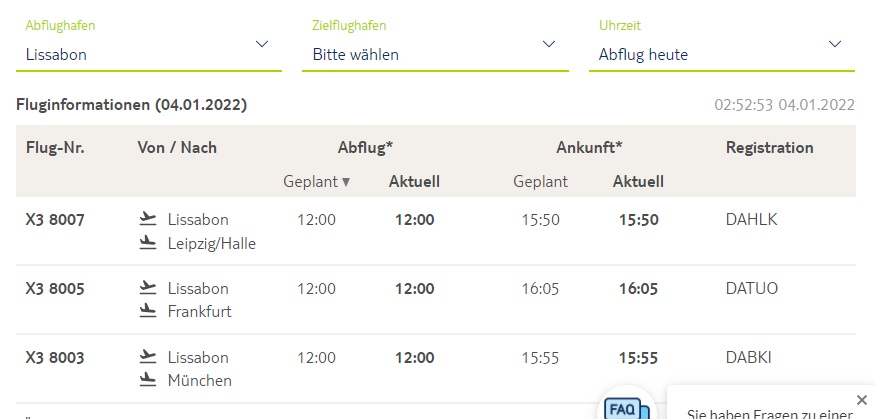Click the Ankunft* column header
The width and height of the screenshot is (875, 419).
(589, 147)
